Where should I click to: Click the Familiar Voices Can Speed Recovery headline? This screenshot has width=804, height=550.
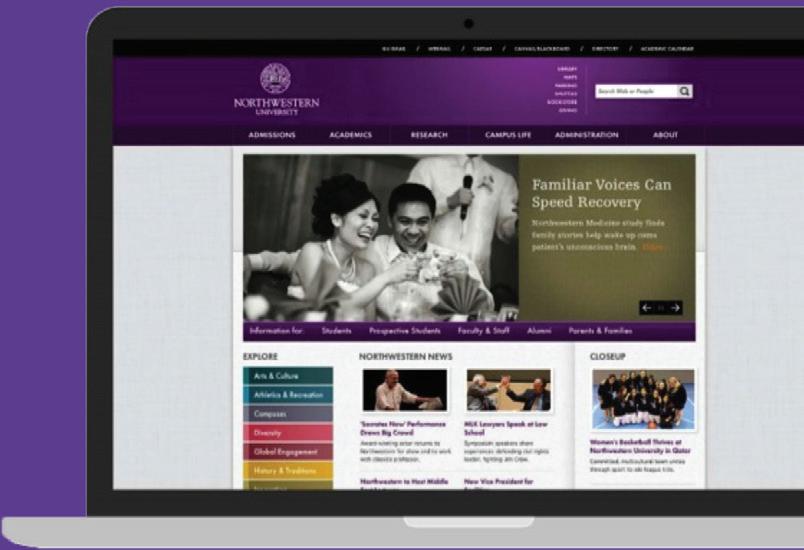(601, 193)
